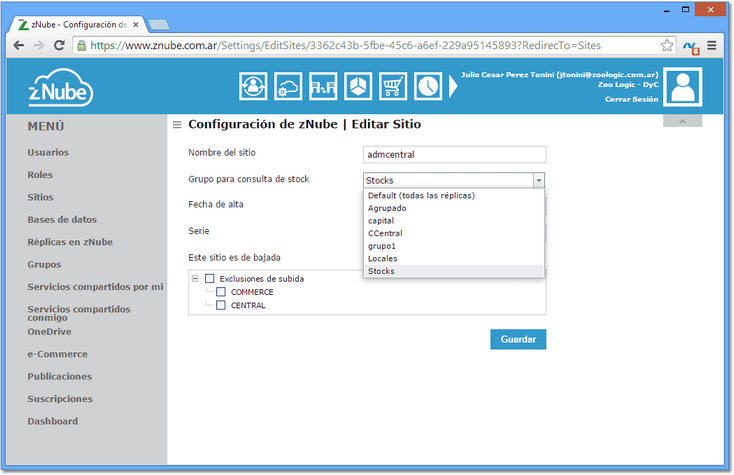This screenshot has height=475, width=734.
Task: Go back with the browser back arrow
Action: click(19, 45)
